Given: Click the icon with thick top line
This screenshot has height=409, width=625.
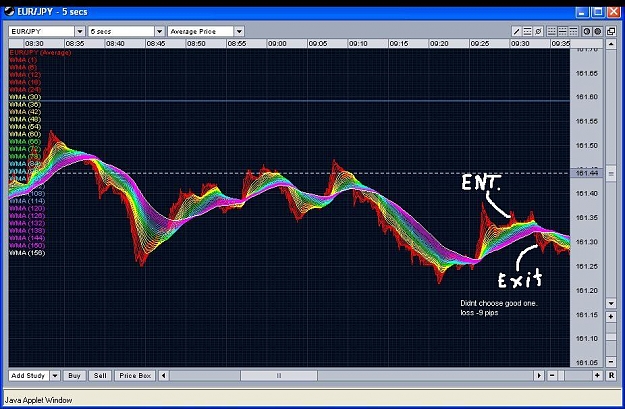Looking at the screenshot, I should click(573, 31).
